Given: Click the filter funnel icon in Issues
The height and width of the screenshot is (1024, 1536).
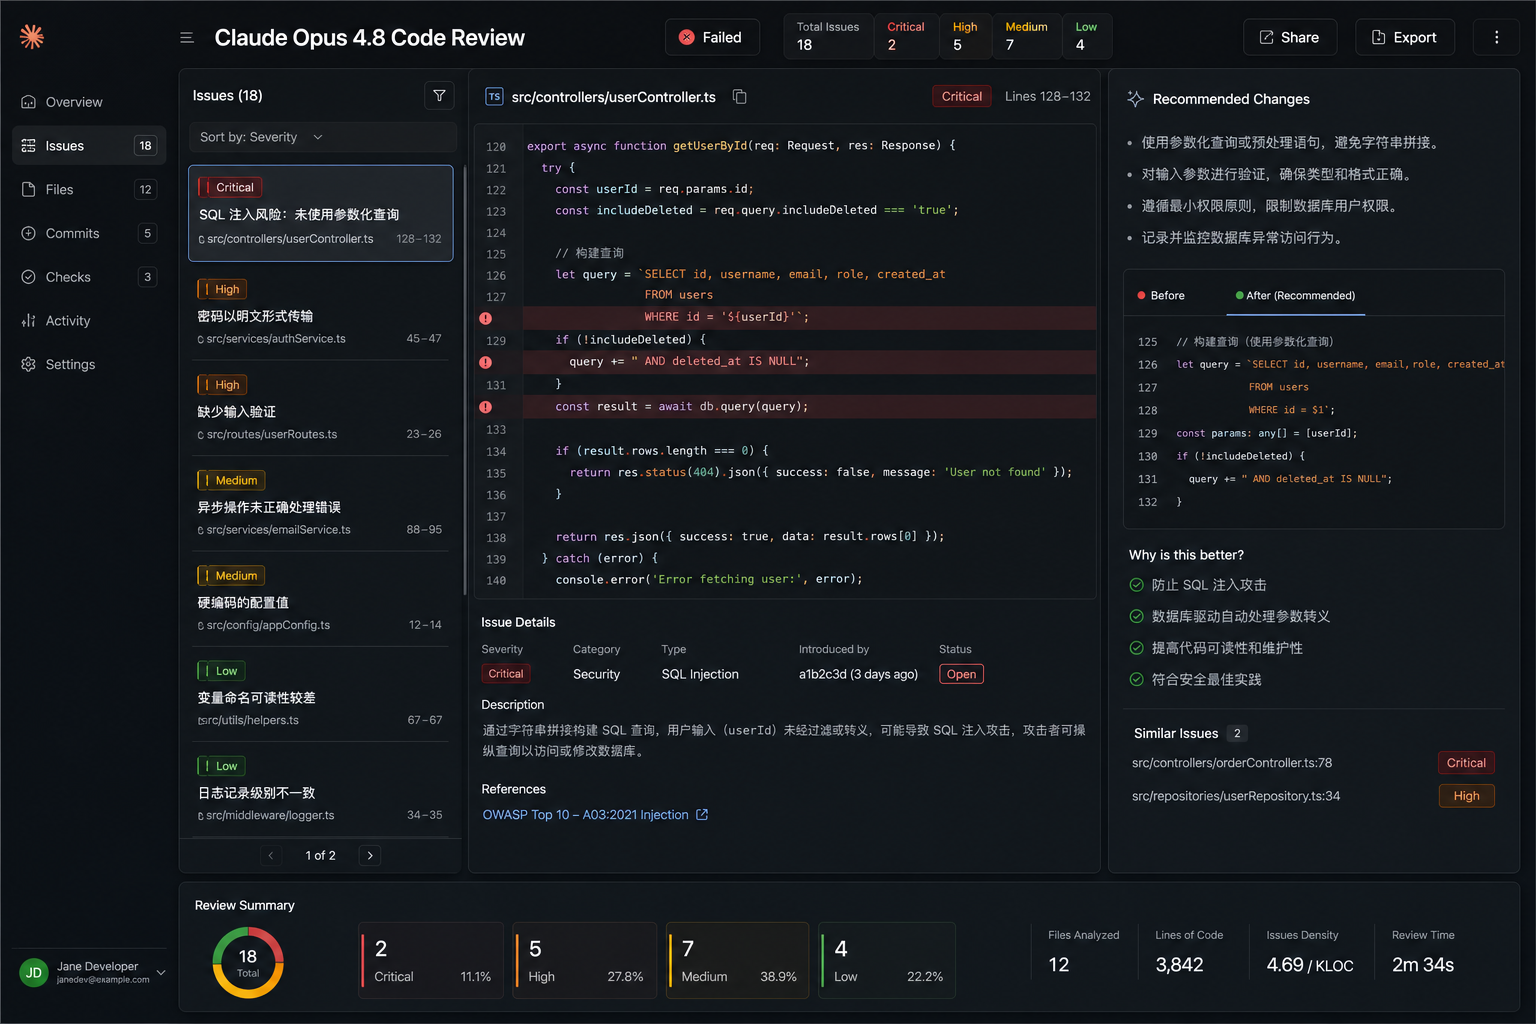Looking at the screenshot, I should pyautogui.click(x=439, y=95).
